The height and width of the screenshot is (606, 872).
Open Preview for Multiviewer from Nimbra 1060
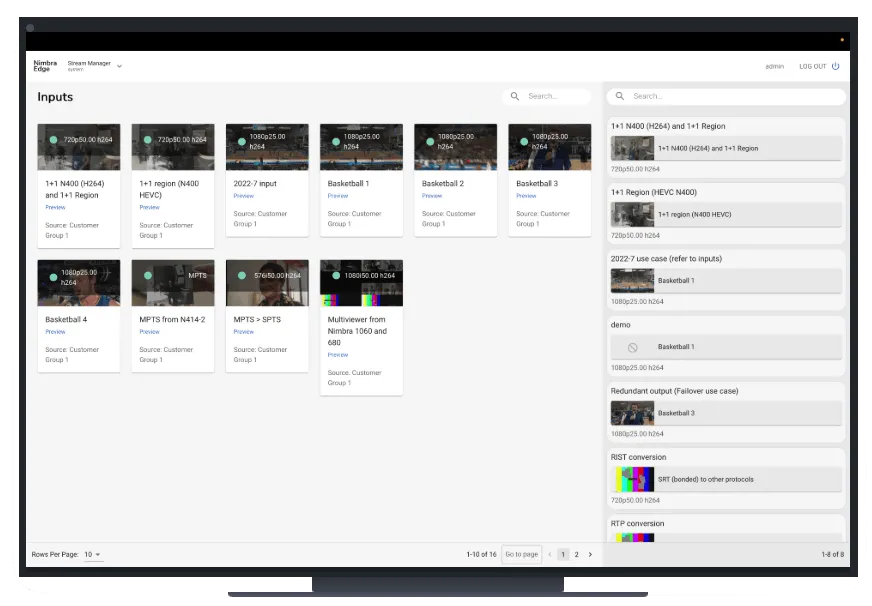click(338, 355)
